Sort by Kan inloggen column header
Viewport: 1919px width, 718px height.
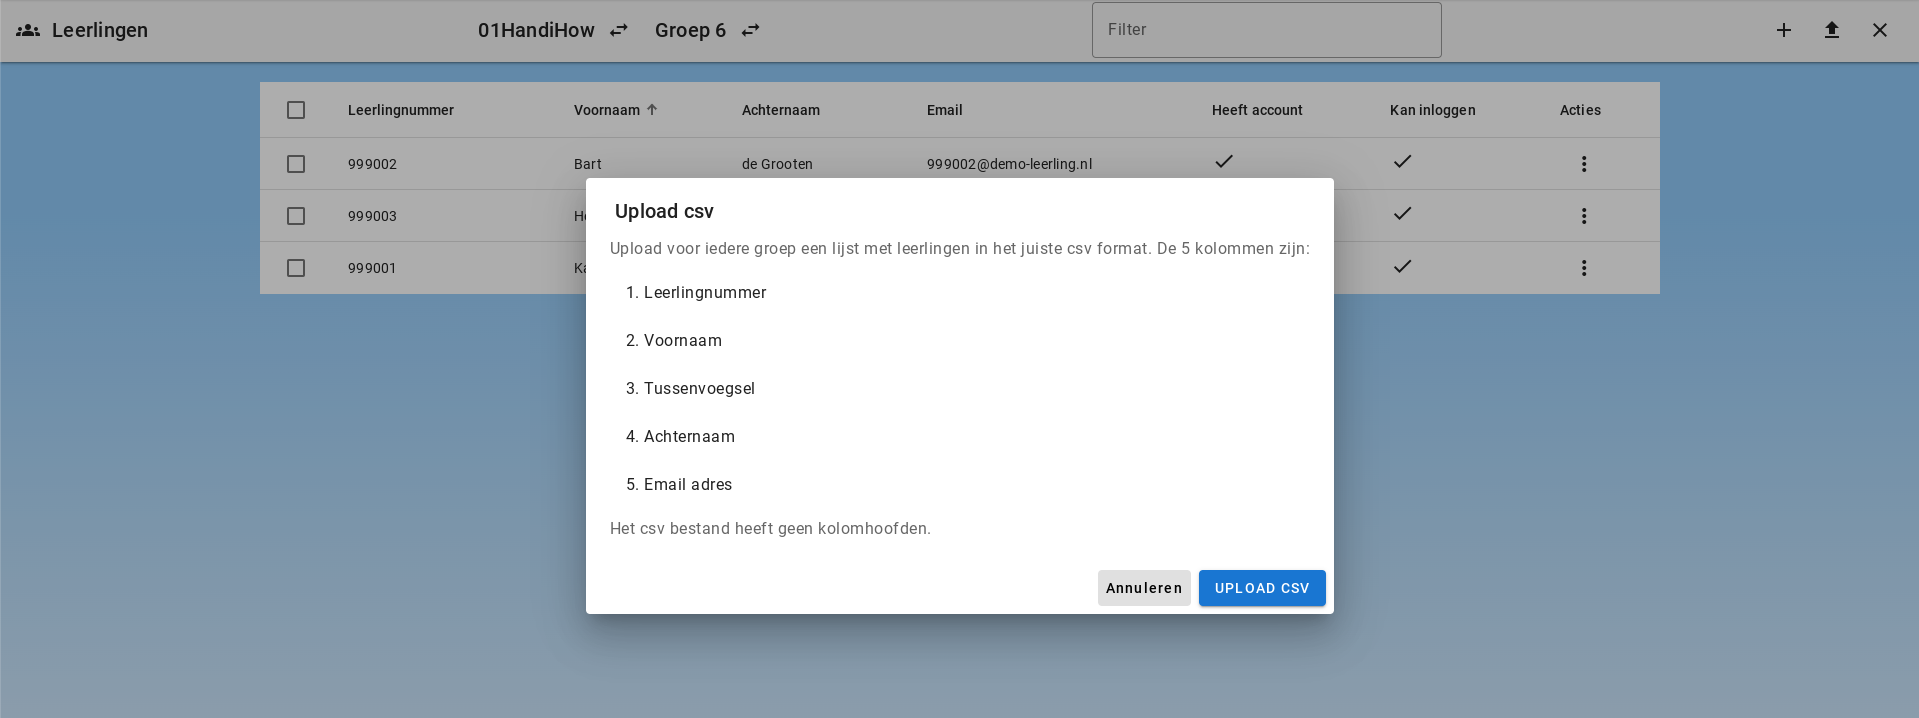pos(1432,110)
